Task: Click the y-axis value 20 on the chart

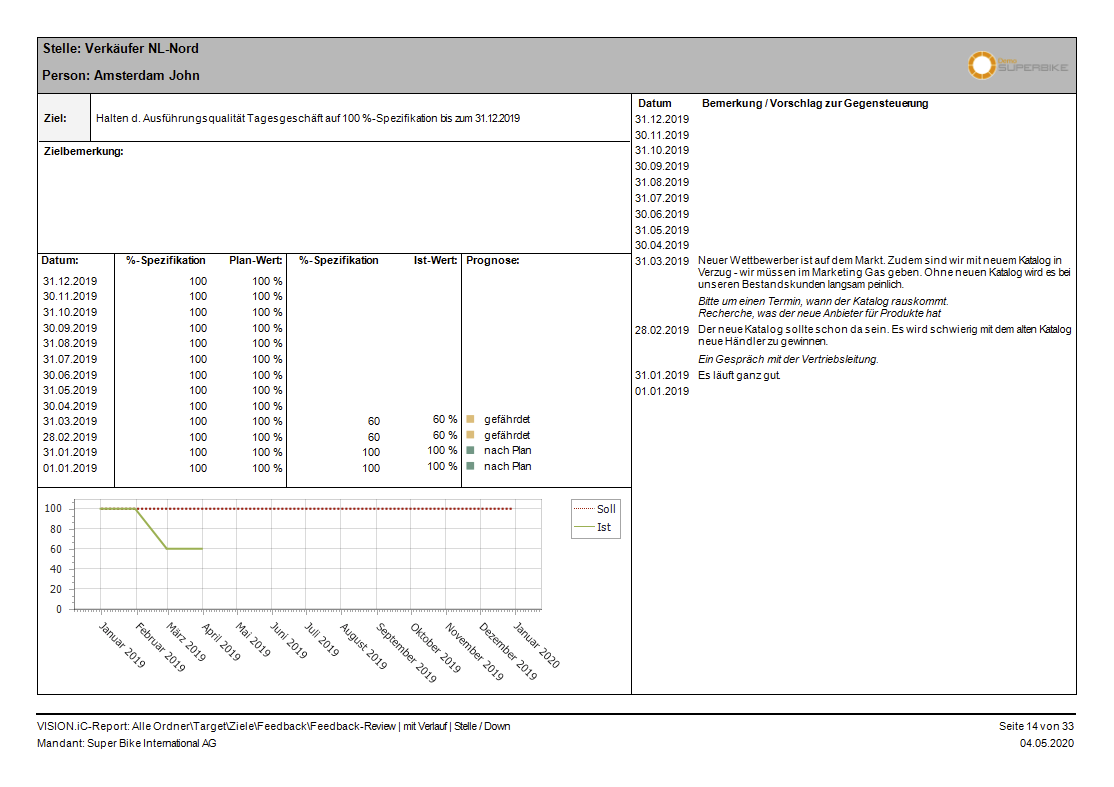Action: point(56,589)
